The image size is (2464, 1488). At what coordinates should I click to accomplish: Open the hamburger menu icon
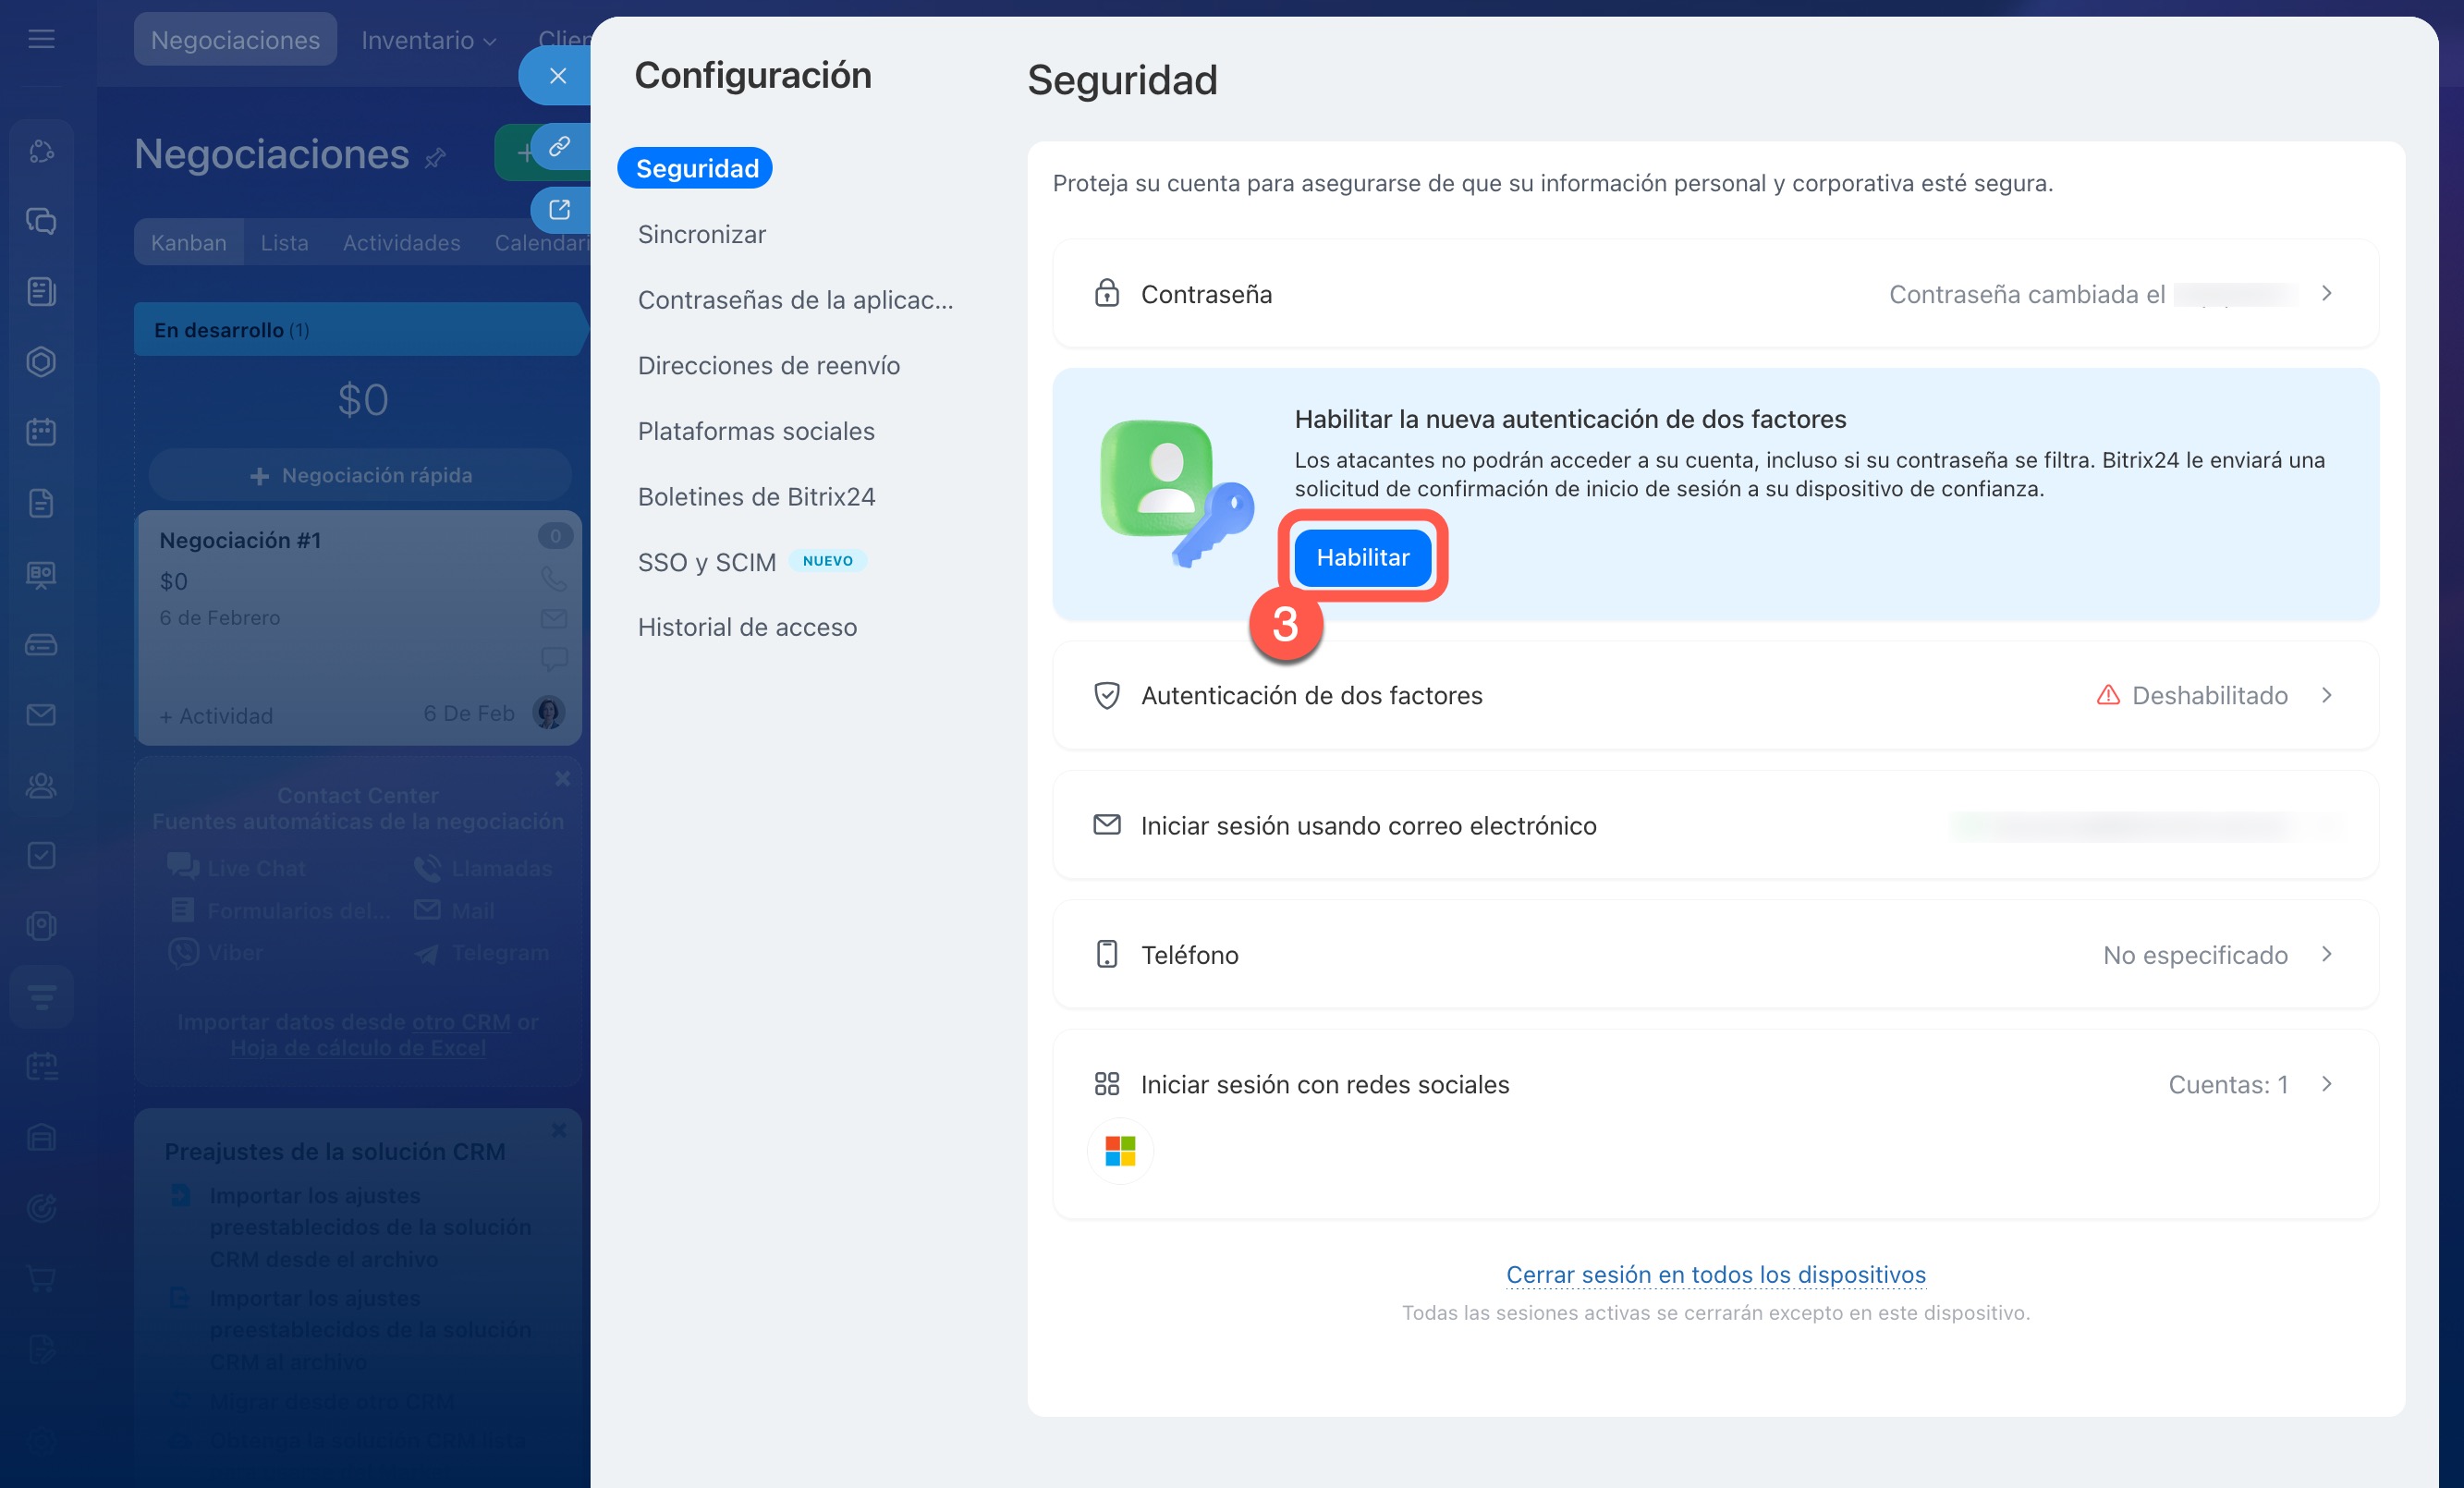tap(41, 39)
